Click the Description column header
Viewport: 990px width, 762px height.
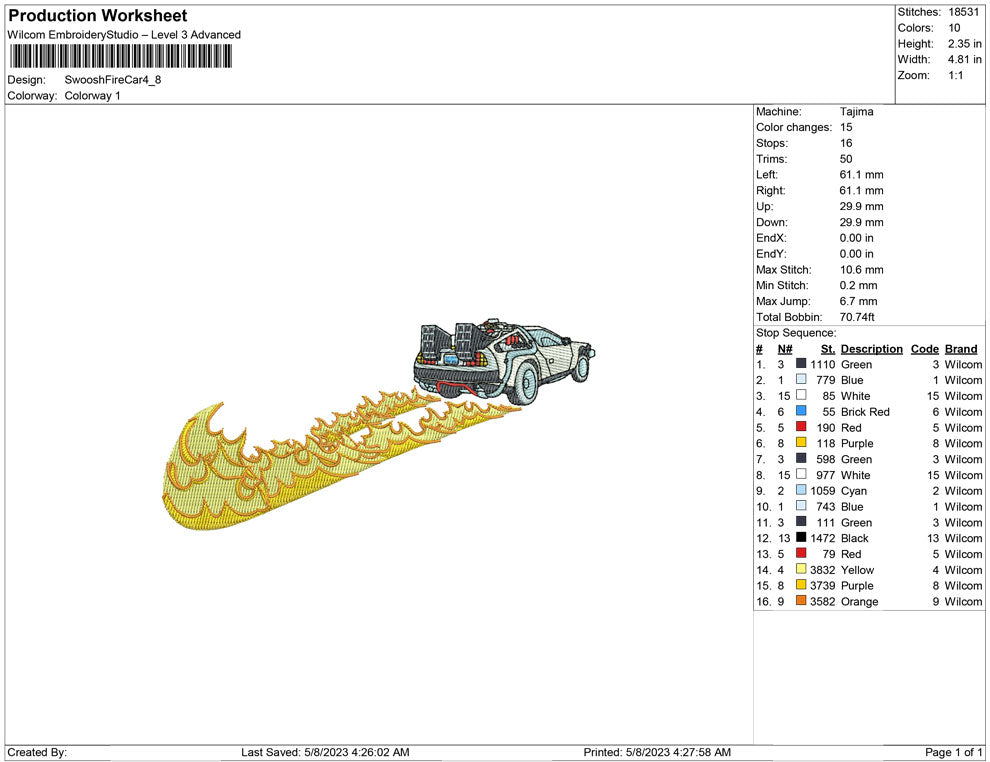click(x=871, y=349)
